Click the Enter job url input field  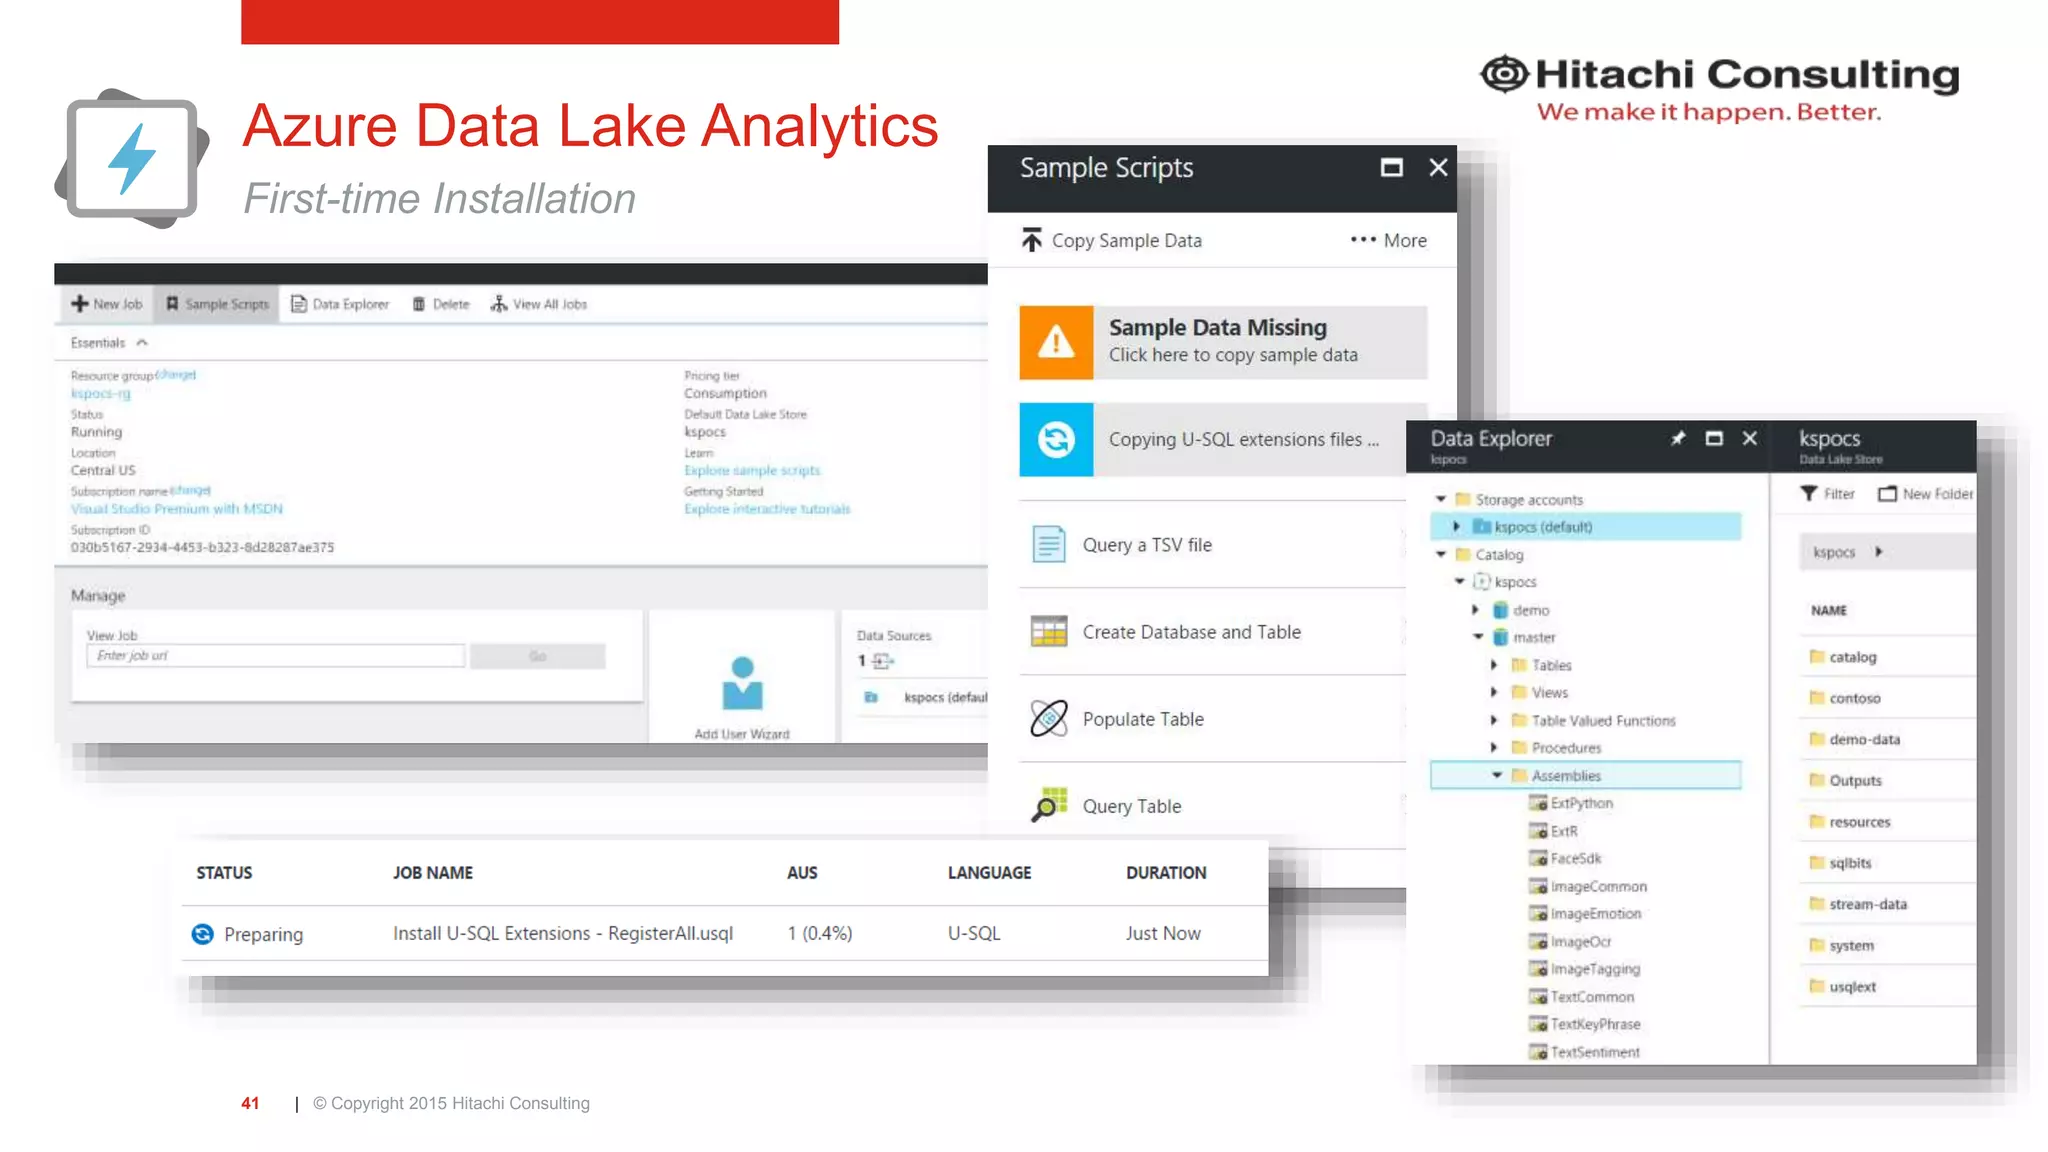click(x=276, y=656)
